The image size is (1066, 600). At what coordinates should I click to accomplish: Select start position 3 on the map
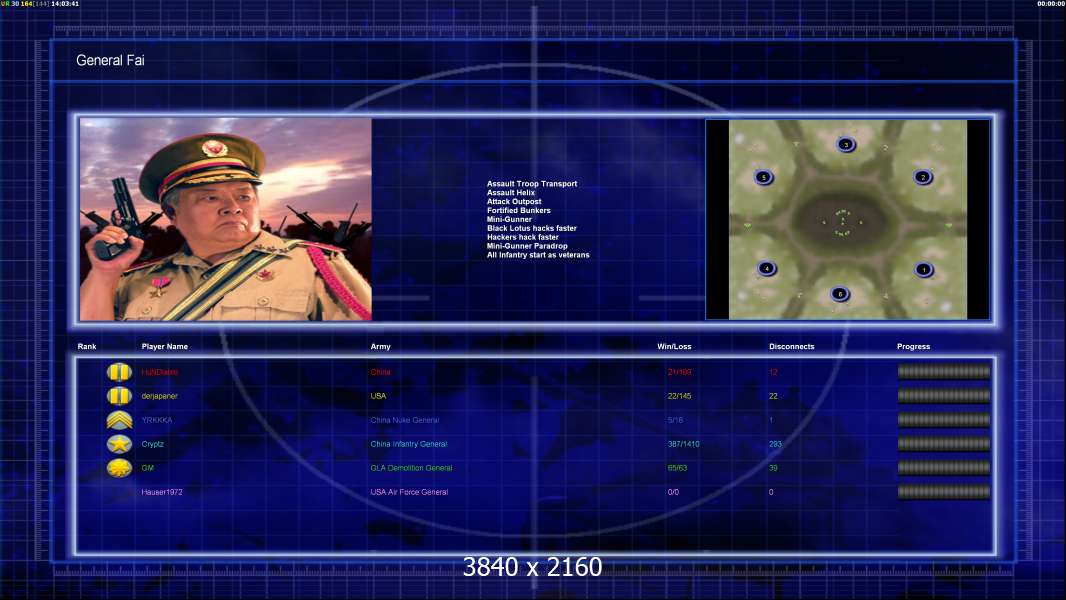click(846, 145)
